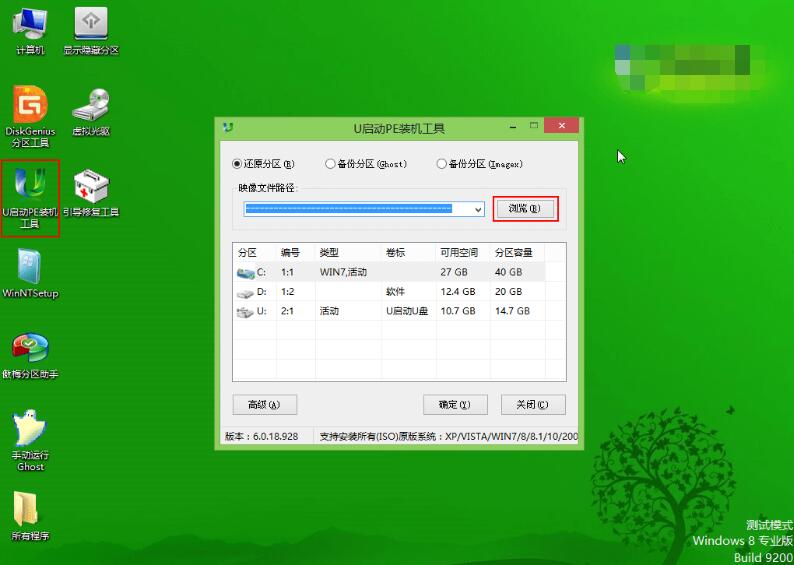Viewport: 794px width, 565px height.
Task: Open 引导修复工具 desktop icon
Action: coord(91,193)
